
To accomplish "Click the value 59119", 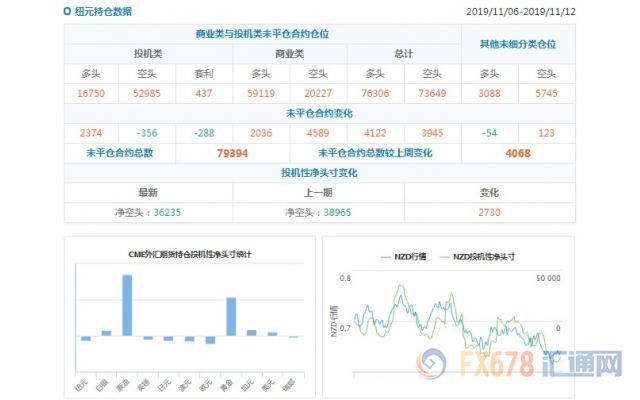I will click(261, 93).
